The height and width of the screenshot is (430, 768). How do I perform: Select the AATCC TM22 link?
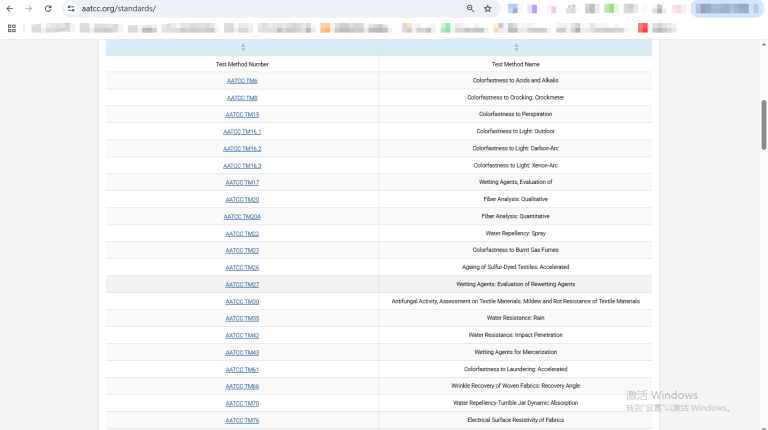click(242, 234)
